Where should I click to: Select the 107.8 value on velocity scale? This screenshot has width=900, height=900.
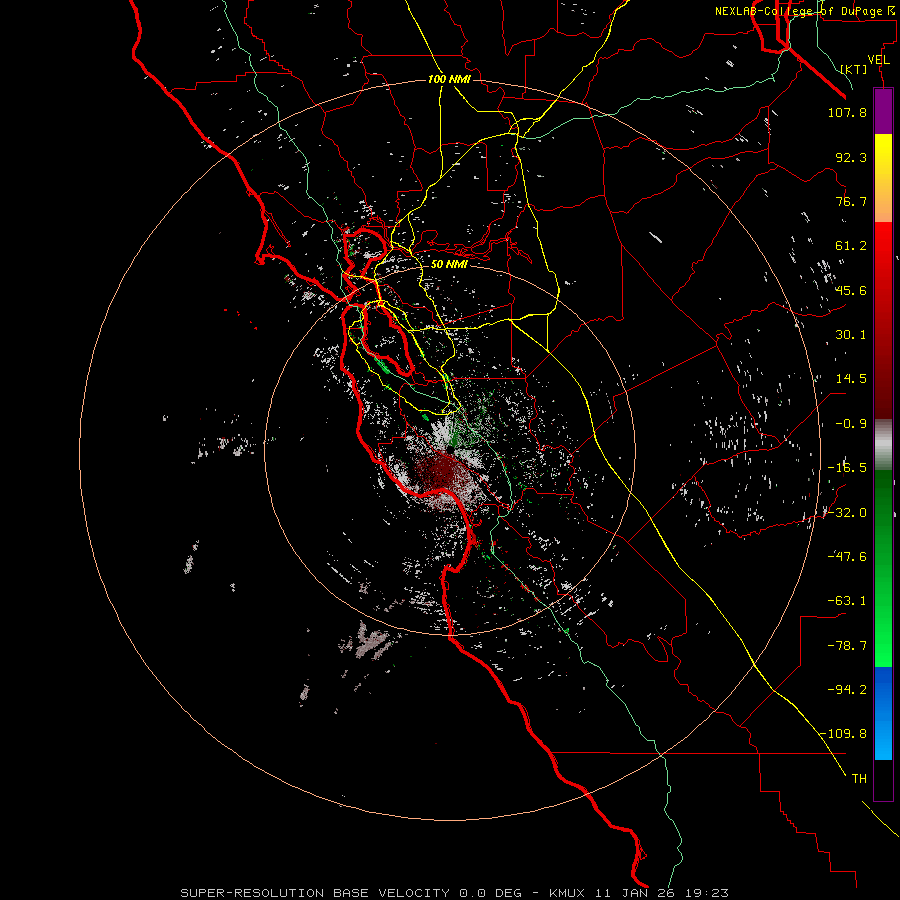[x=847, y=112]
